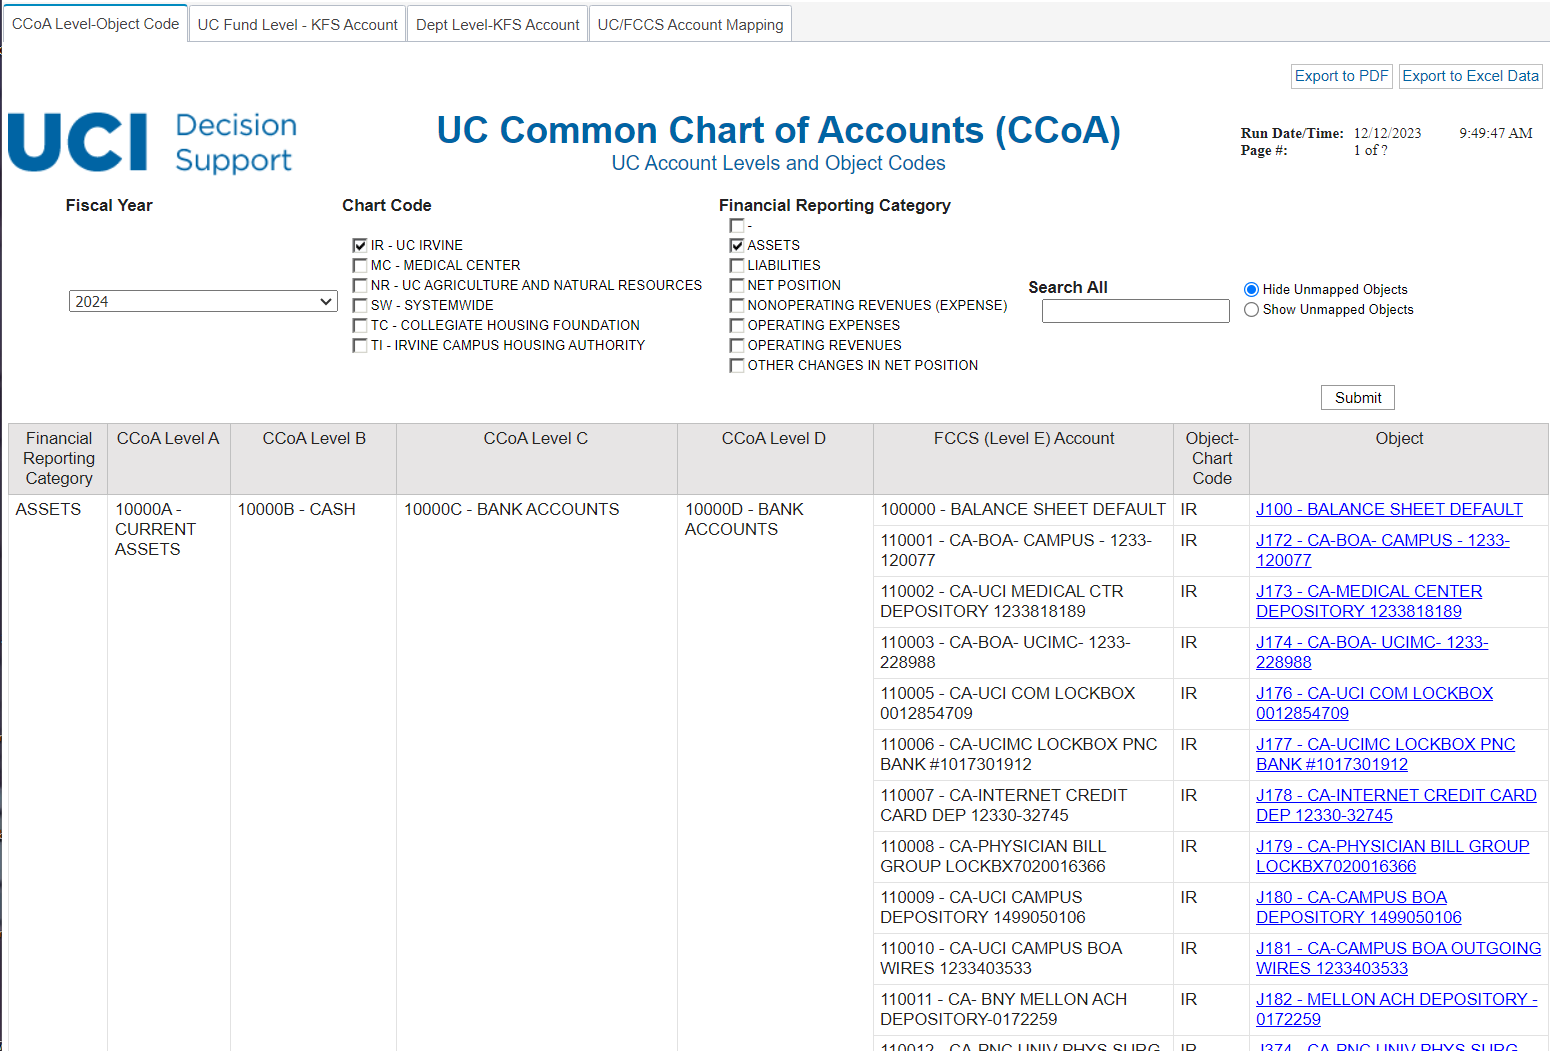
Task: Go to UC/FCCS Account Mapping tab
Action: point(690,25)
